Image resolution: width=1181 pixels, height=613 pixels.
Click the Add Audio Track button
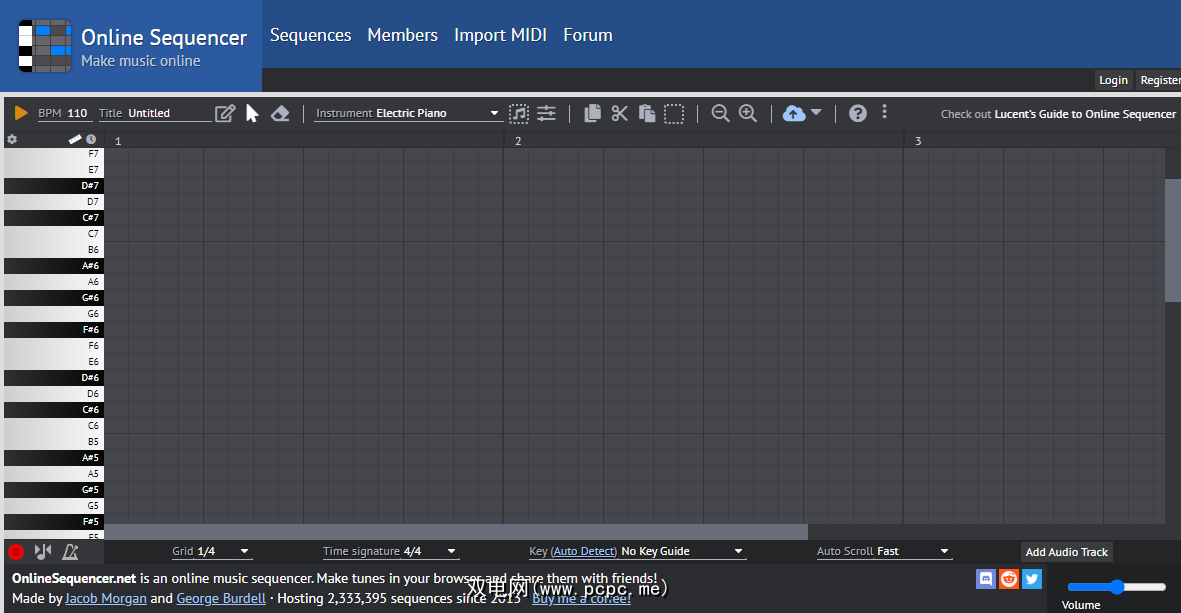coord(1066,552)
